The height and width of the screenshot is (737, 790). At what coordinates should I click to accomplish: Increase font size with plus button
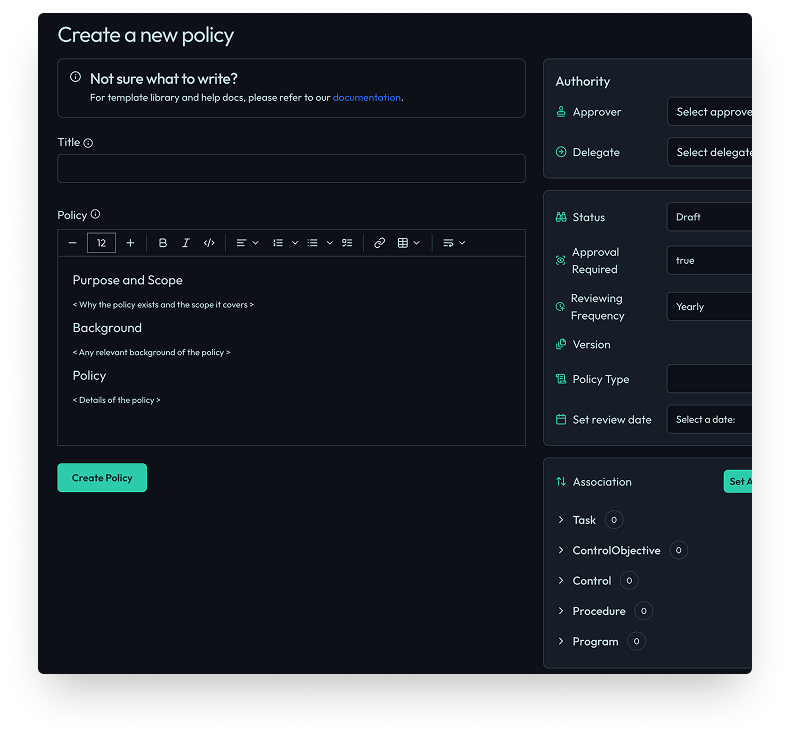coord(130,243)
